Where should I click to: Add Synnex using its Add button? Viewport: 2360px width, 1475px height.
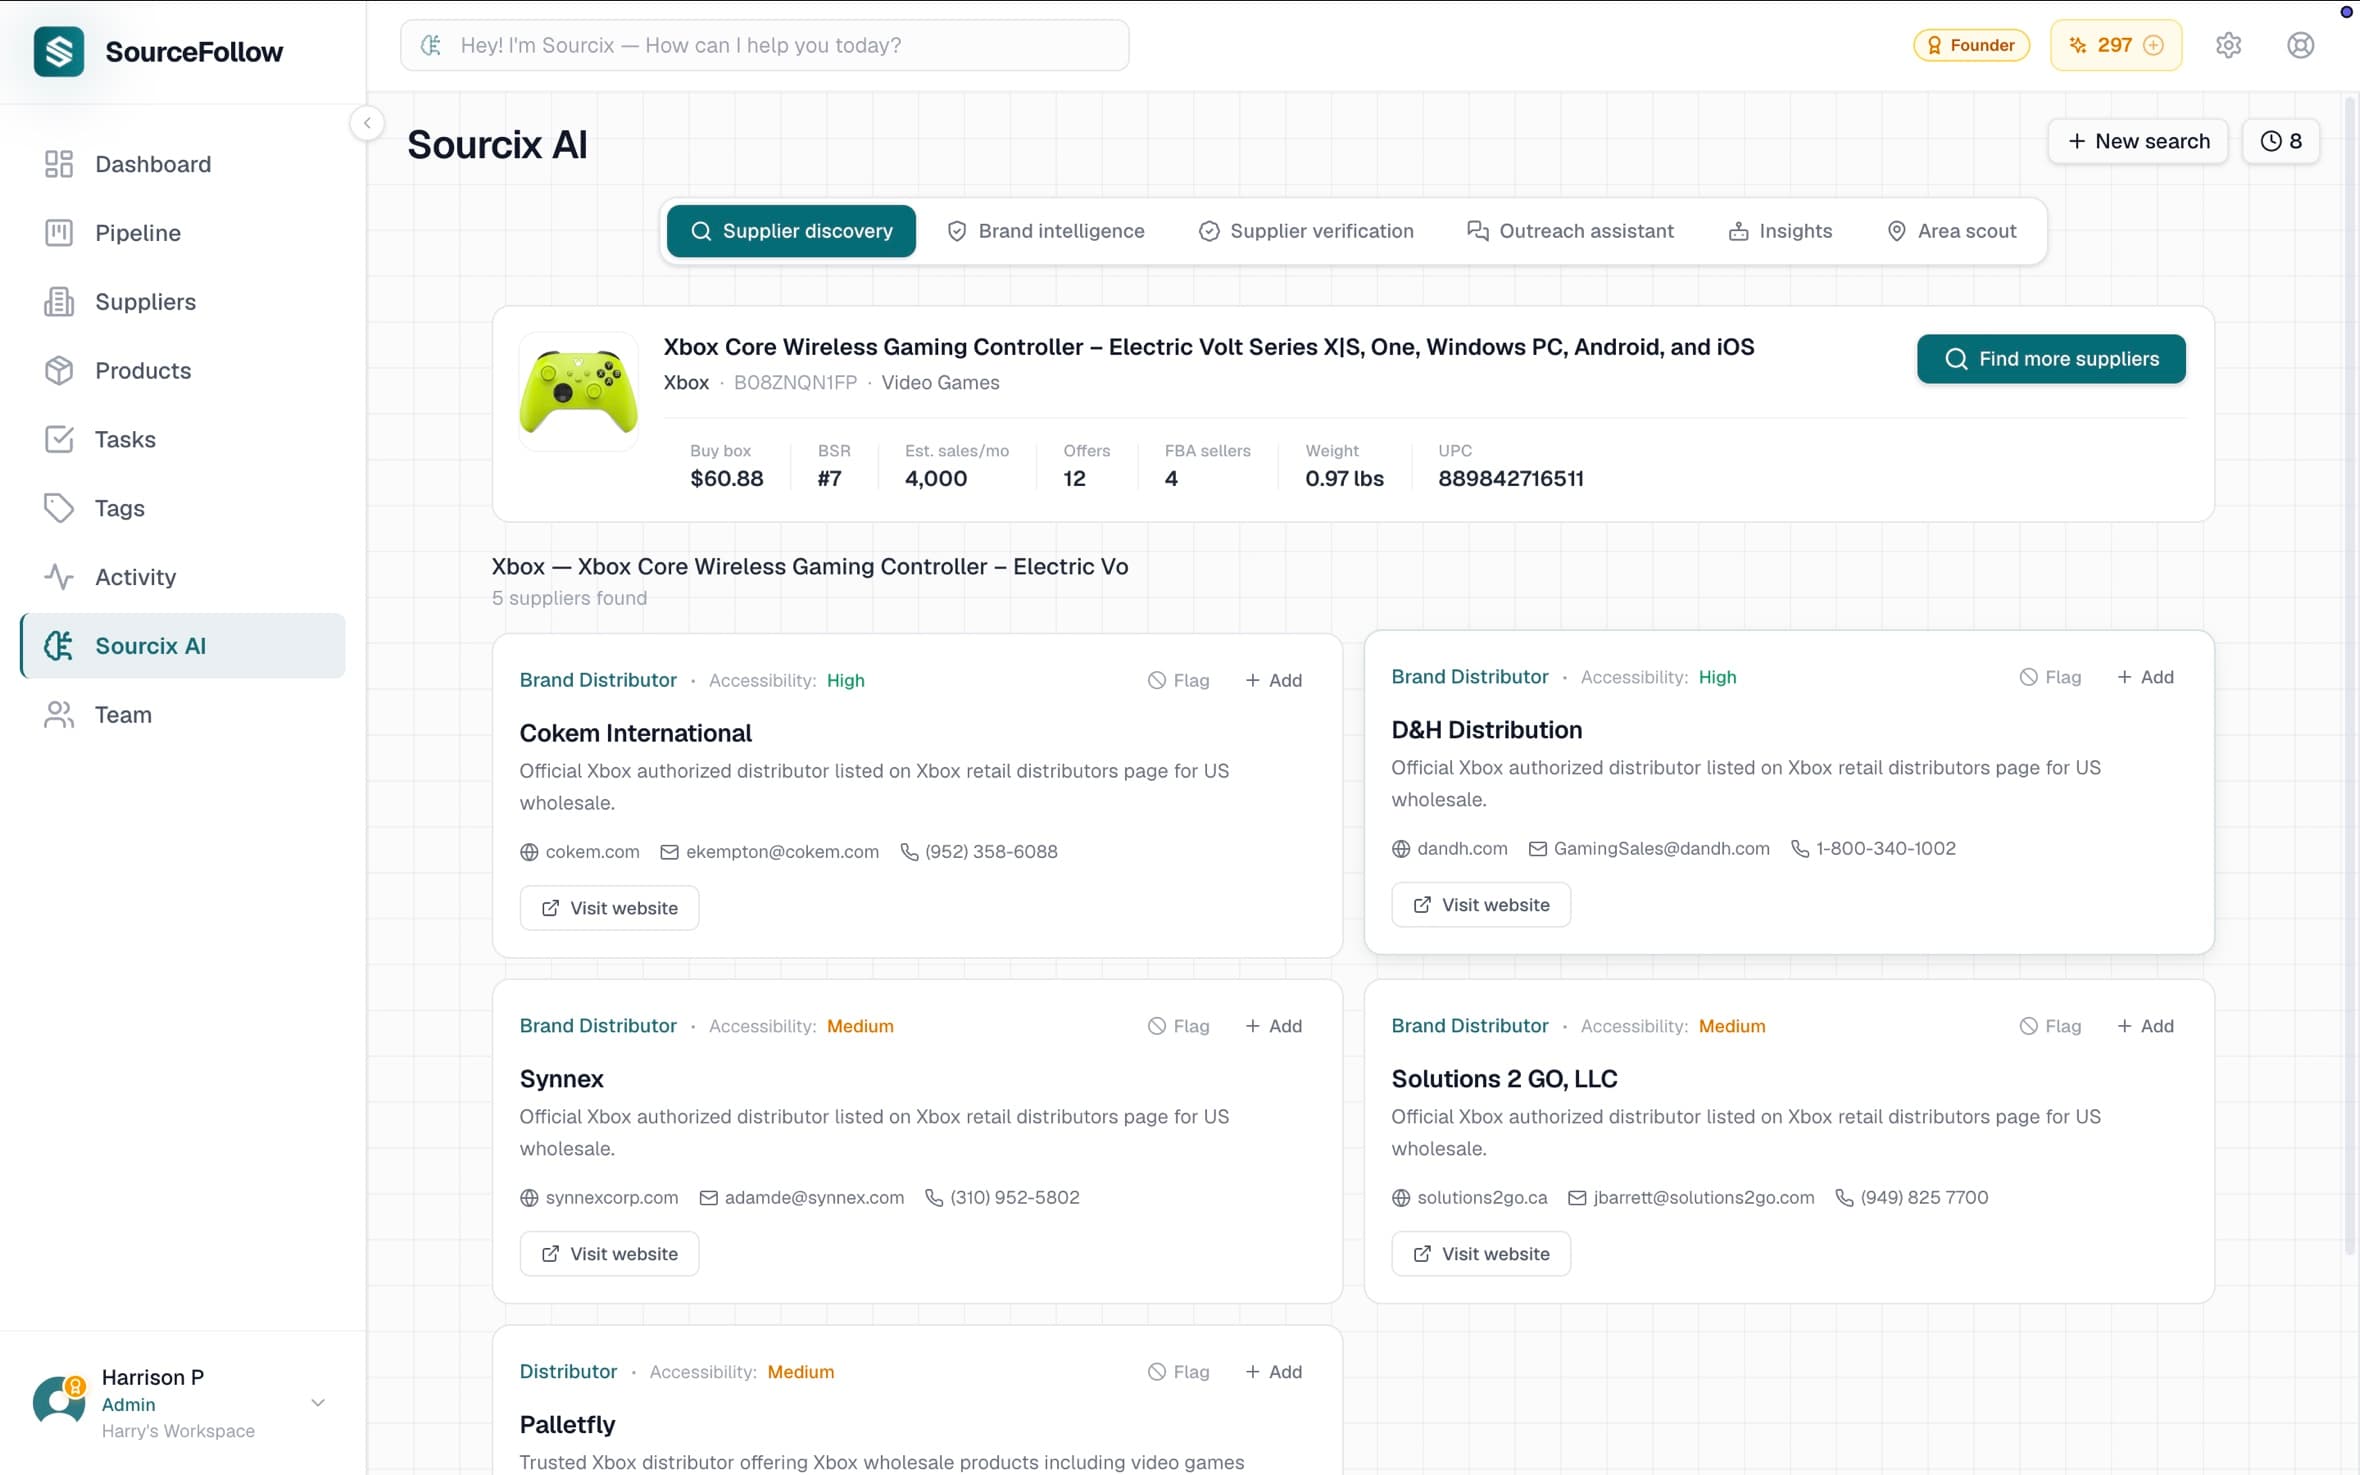coord(1273,1025)
